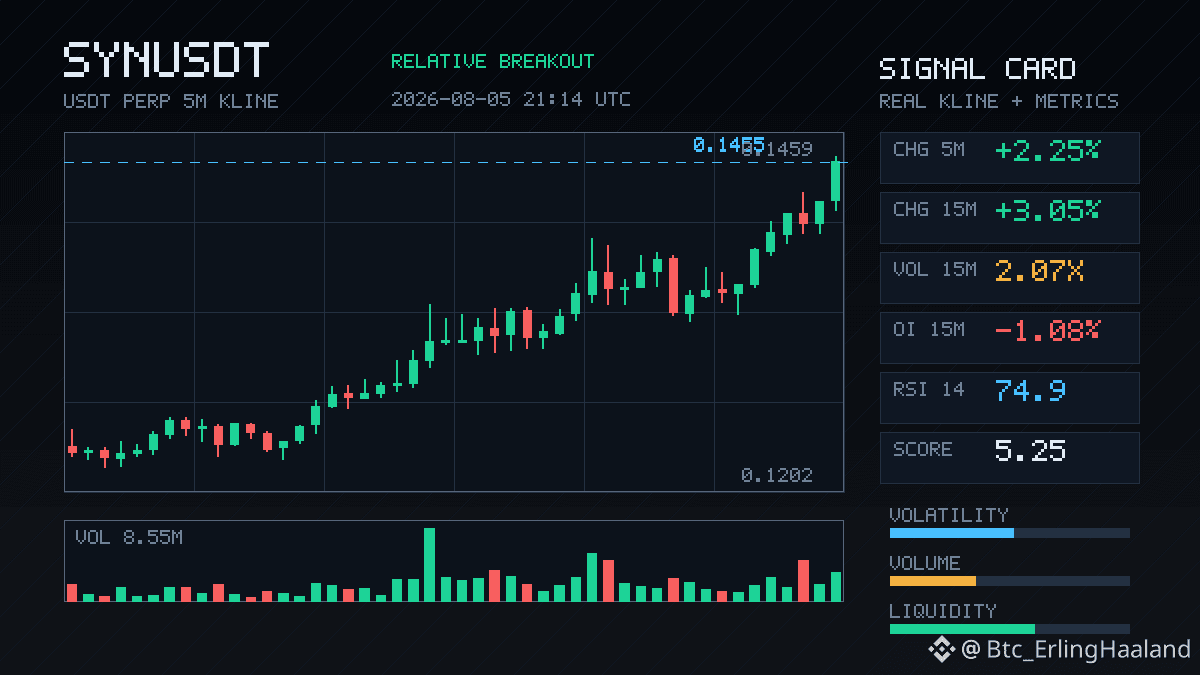The height and width of the screenshot is (675, 1200).
Task: Click the VOLUME label above orange bar
Action: (925, 563)
